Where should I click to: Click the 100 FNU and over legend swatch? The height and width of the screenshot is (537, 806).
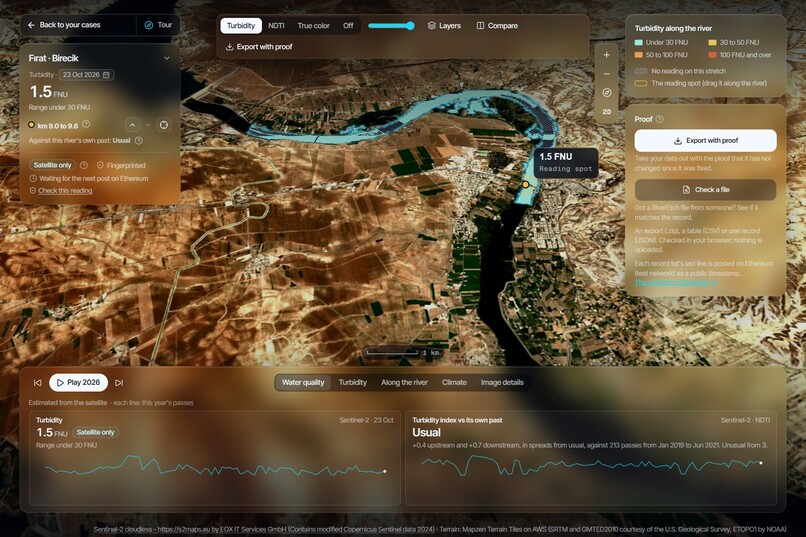[712, 55]
